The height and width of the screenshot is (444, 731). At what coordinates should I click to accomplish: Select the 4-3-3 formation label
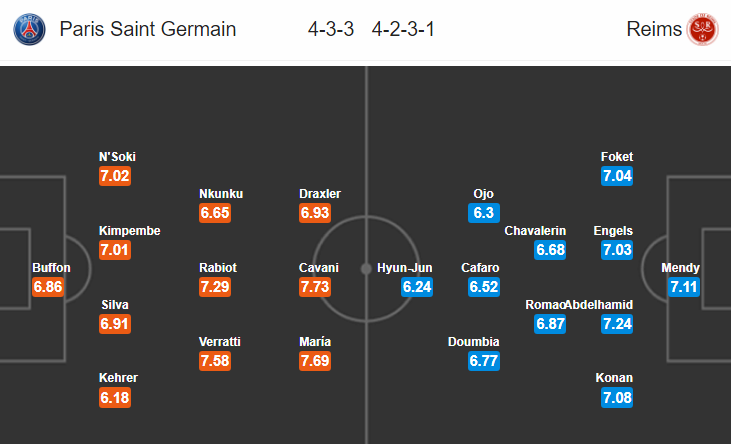pyautogui.click(x=331, y=29)
